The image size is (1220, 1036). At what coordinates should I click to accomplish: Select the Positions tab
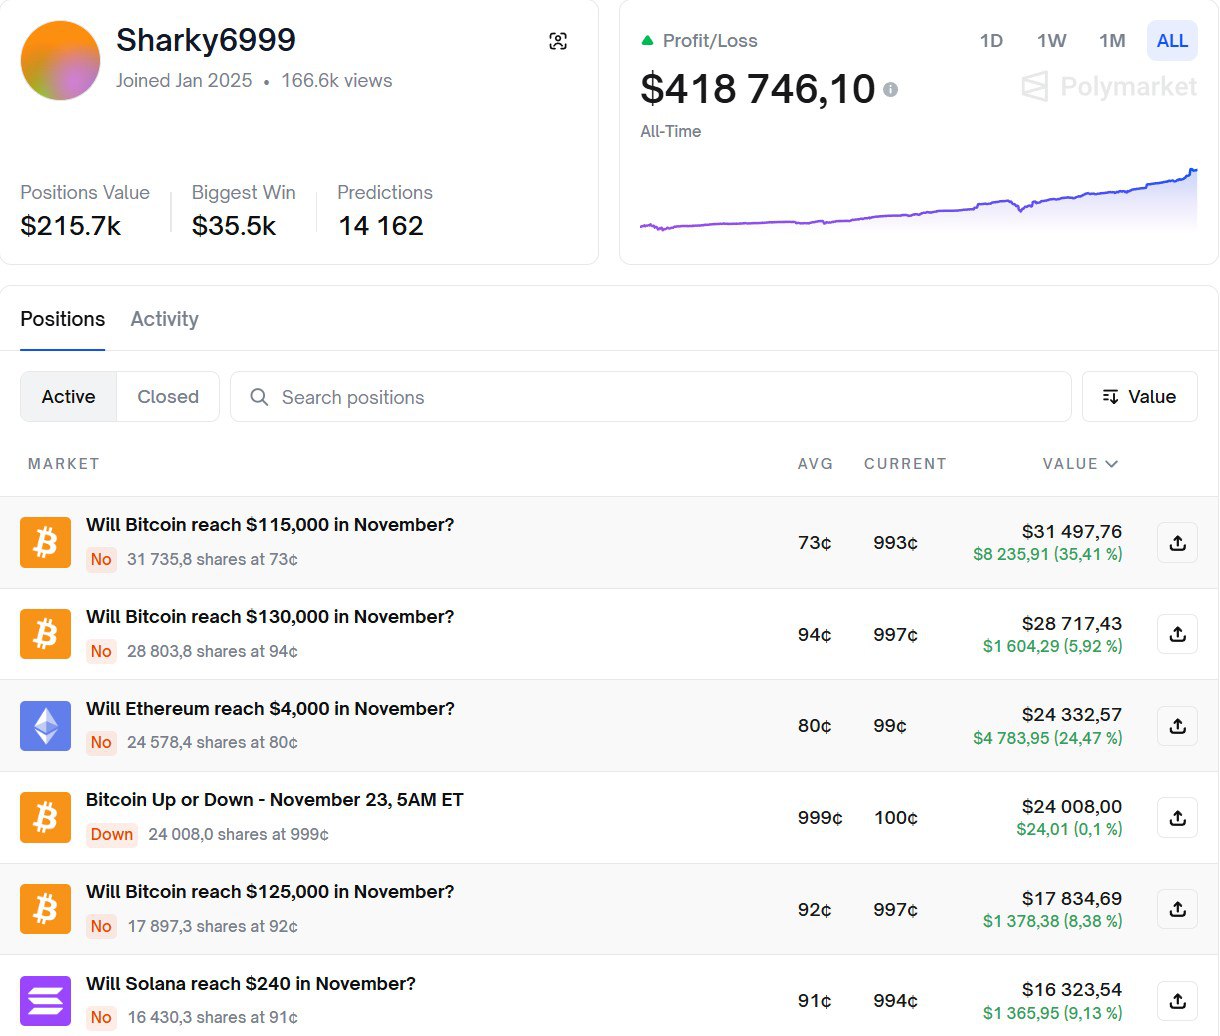[x=62, y=319]
